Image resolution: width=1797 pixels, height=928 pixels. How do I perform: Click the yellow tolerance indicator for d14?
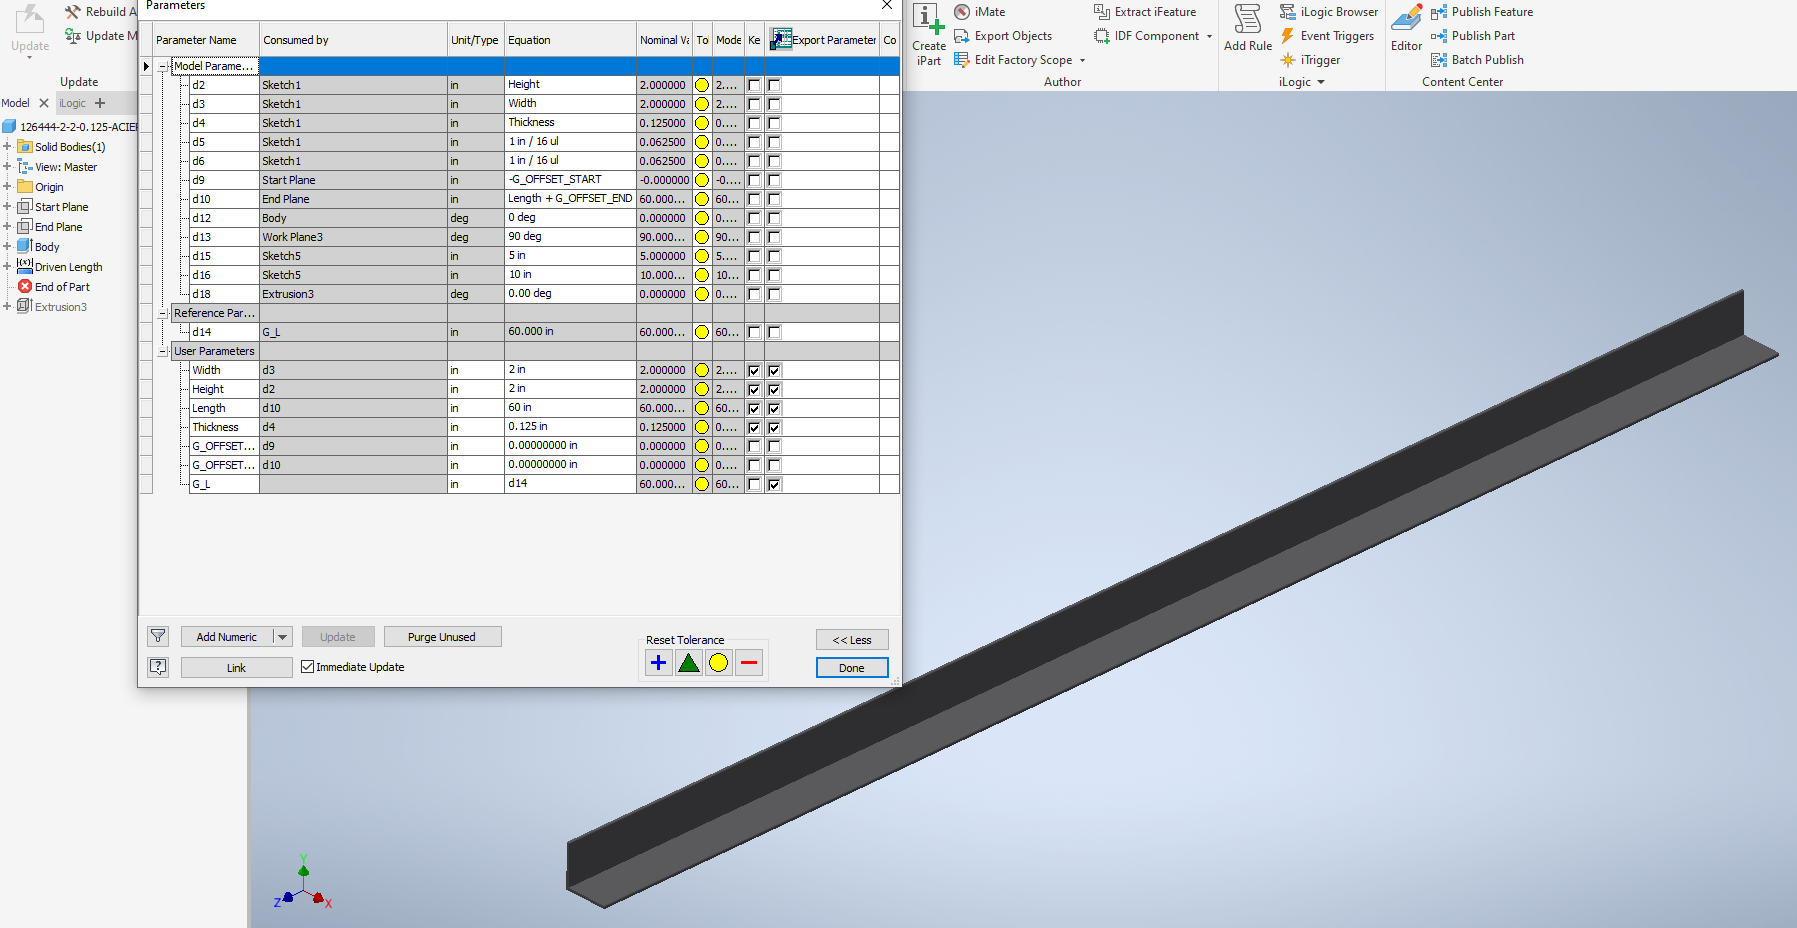[701, 331]
